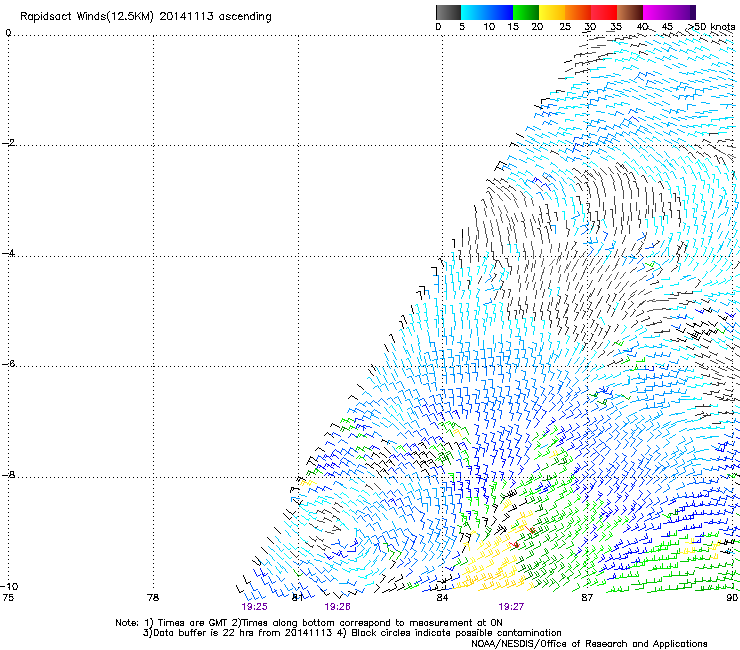Click the yellow 20-25 knots legend swatch
The width and height of the screenshot is (740, 650).
coord(552,12)
